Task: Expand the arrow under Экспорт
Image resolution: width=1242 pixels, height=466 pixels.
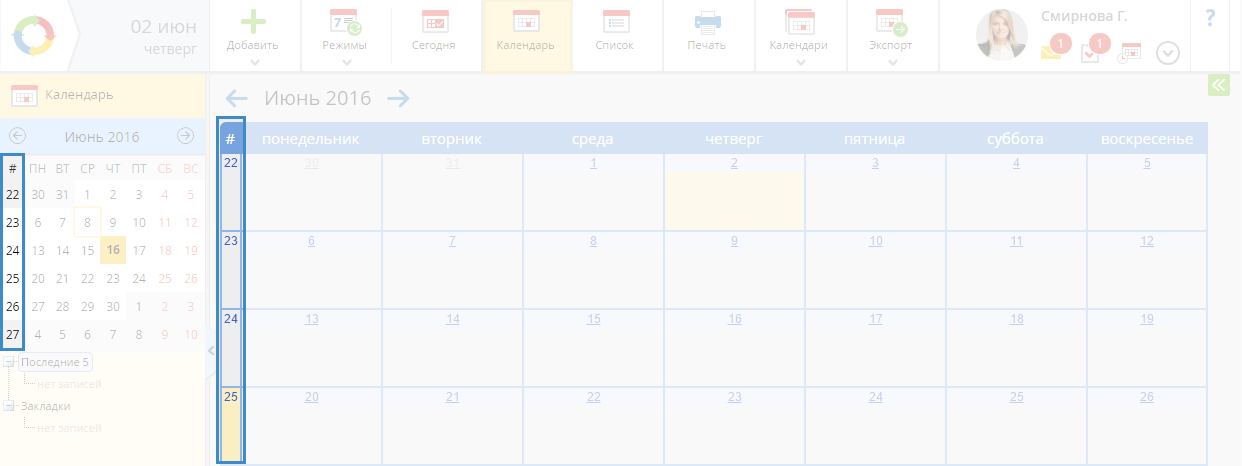Action: (x=891, y=62)
